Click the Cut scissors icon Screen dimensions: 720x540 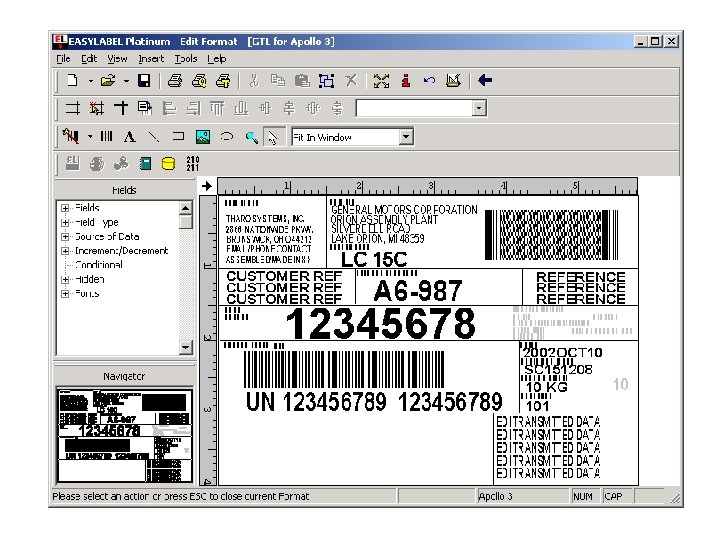(253, 81)
